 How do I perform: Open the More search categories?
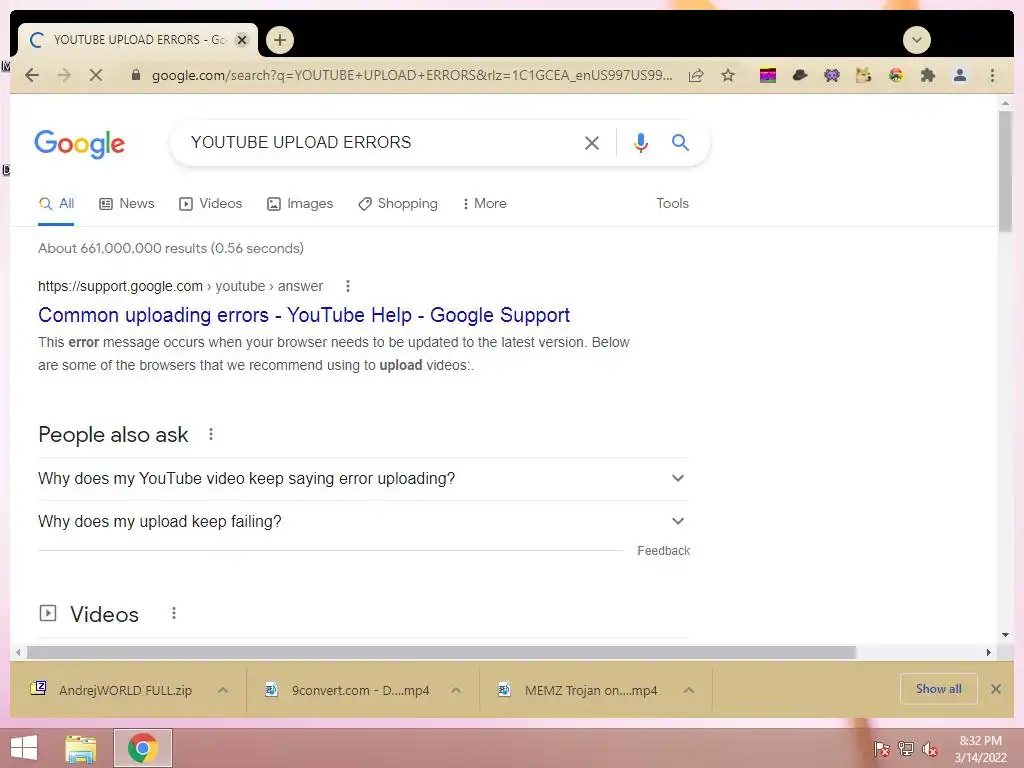(484, 204)
